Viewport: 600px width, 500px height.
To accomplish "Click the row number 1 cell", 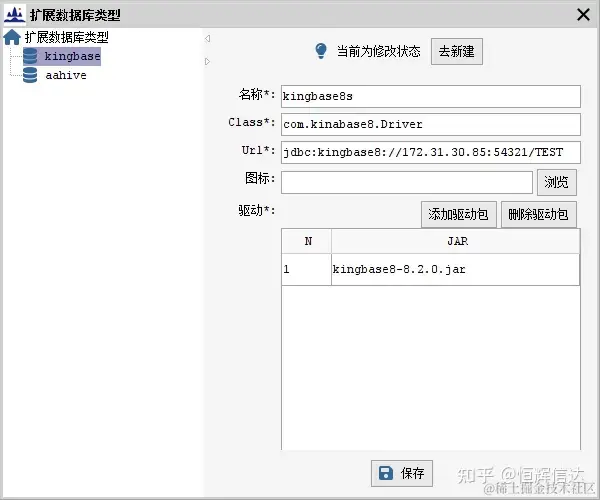I will (x=307, y=269).
